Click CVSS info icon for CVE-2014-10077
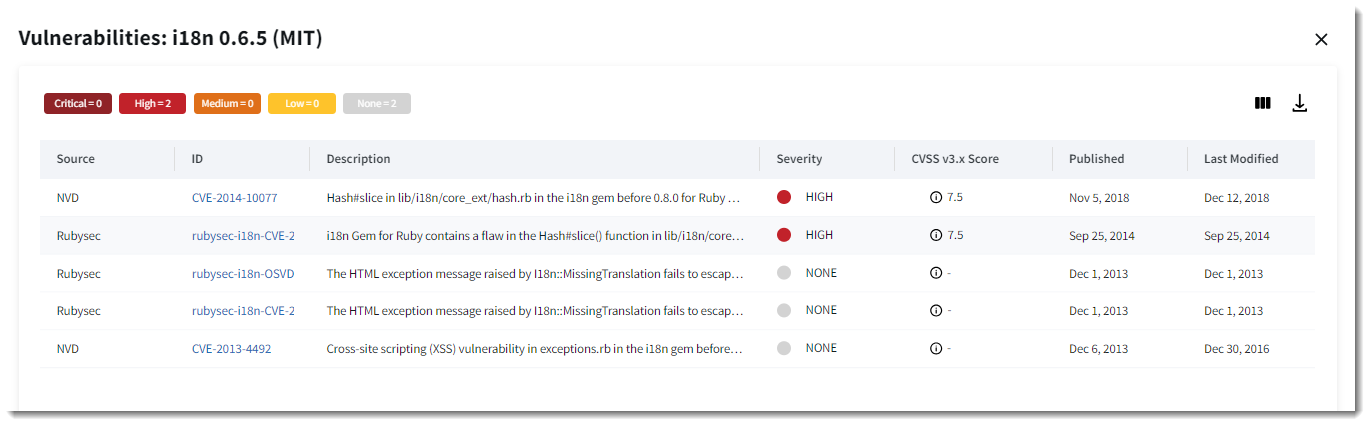 (x=936, y=198)
